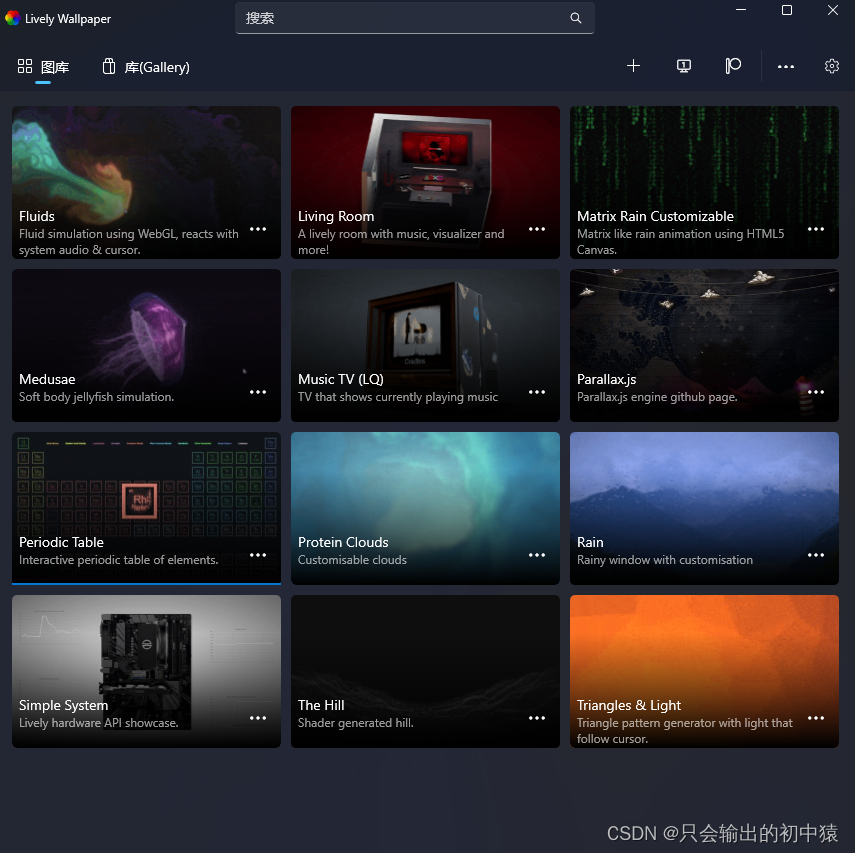The width and height of the screenshot is (855, 853).
Task: Open more options for Living Room wallpaper
Action: (x=537, y=229)
